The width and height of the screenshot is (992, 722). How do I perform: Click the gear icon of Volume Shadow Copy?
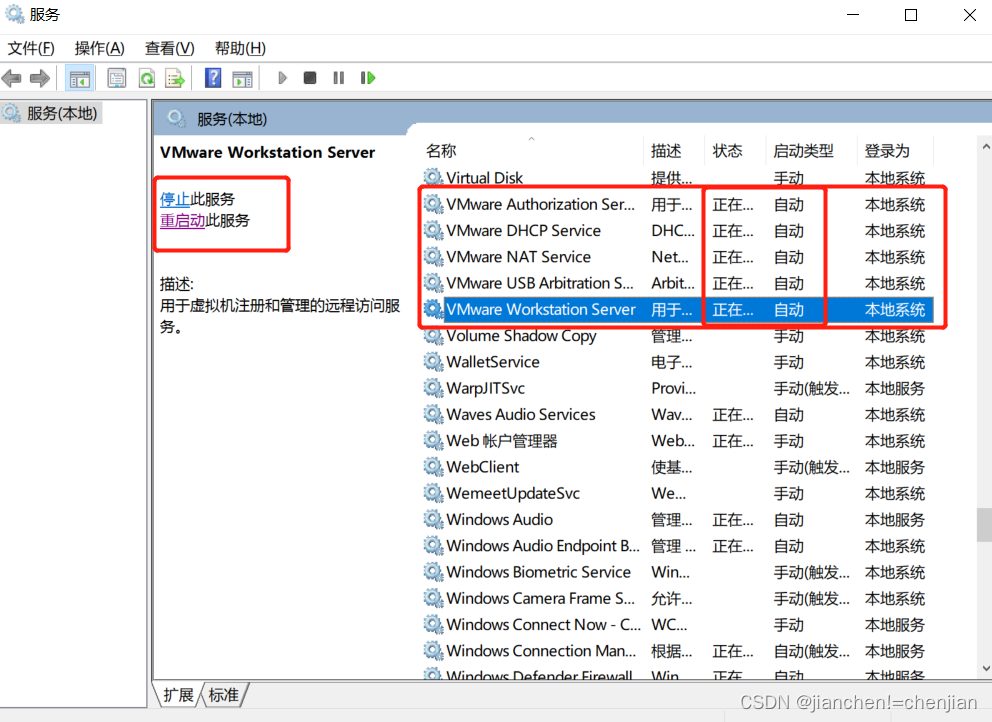[x=433, y=335]
